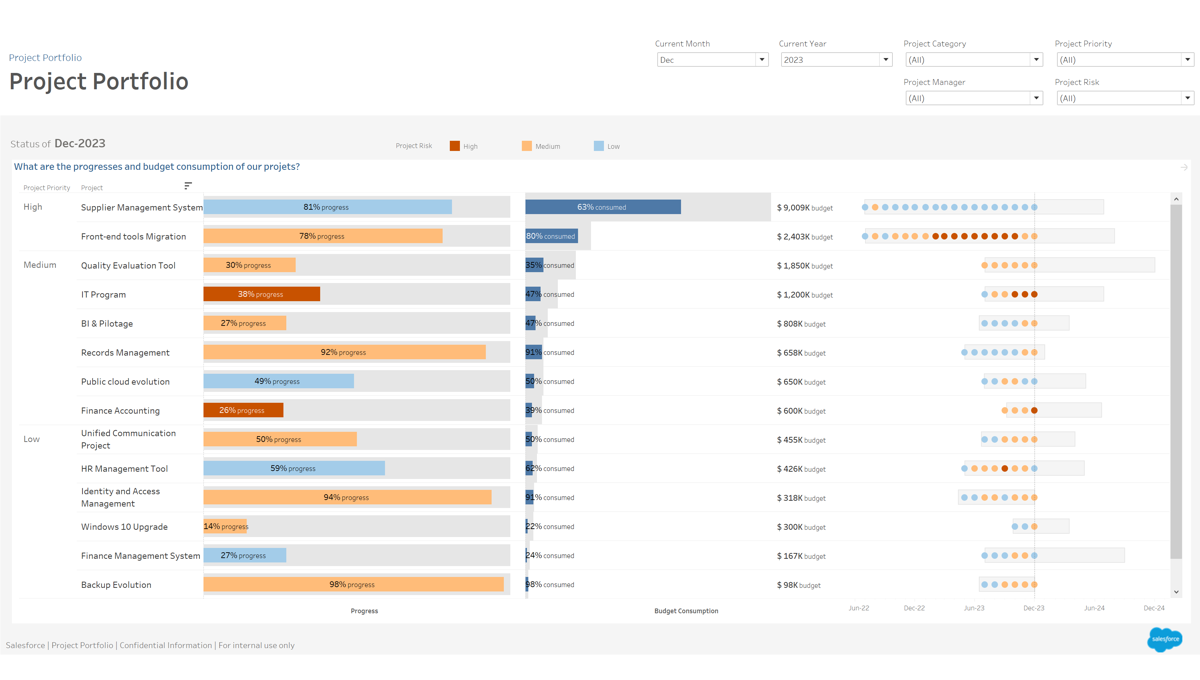Click the scroll up arrow in chart list
This screenshot has width=1200, height=680.
tap(1176, 199)
